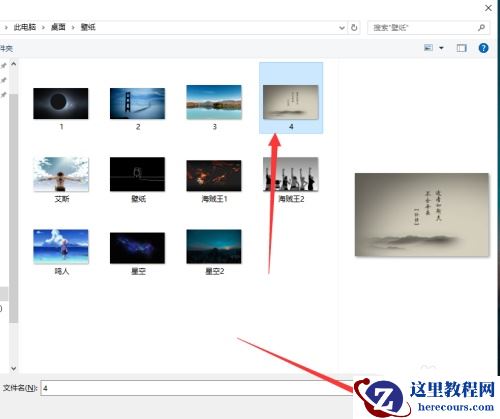
Task: Expand the chevron before 桌面 in breadcrumb
Action: click(43, 28)
